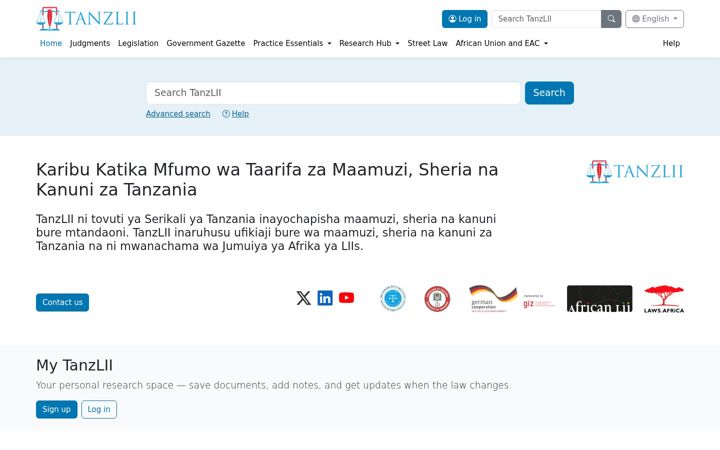Open Help in the navigation bar
The width and height of the screenshot is (720, 450).
(x=671, y=43)
